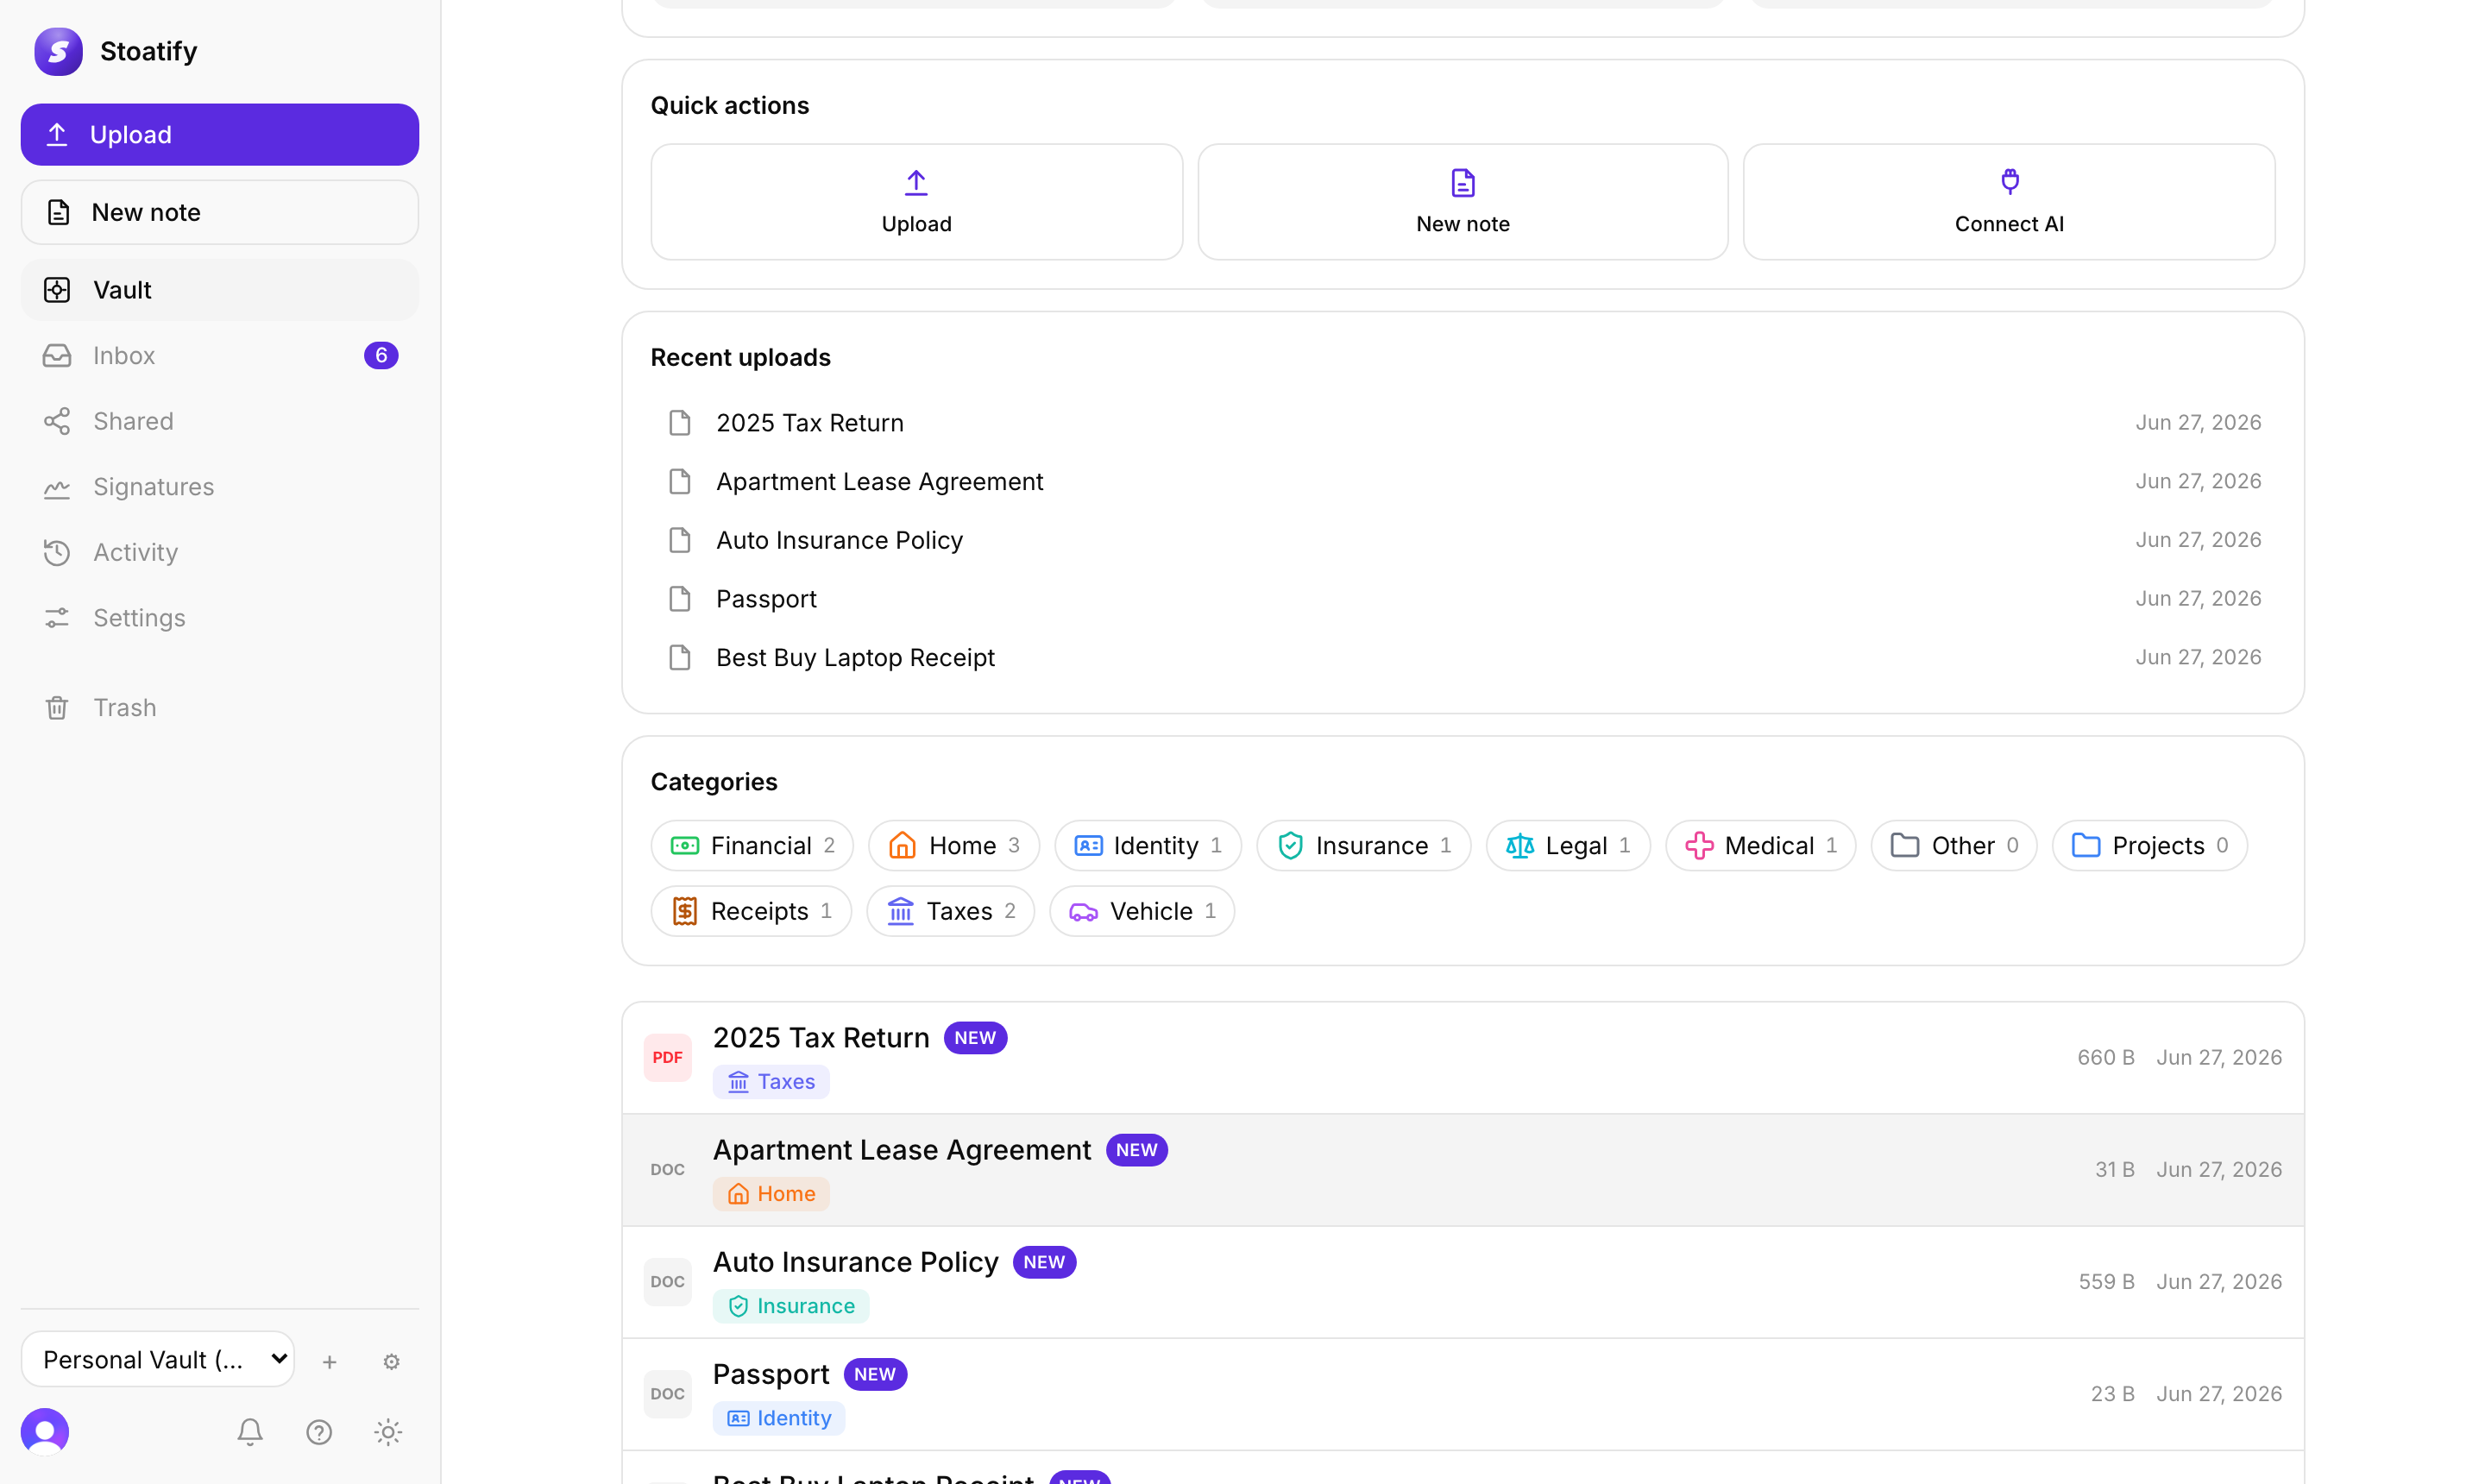Click the purple Upload button in sidebar

tap(220, 135)
